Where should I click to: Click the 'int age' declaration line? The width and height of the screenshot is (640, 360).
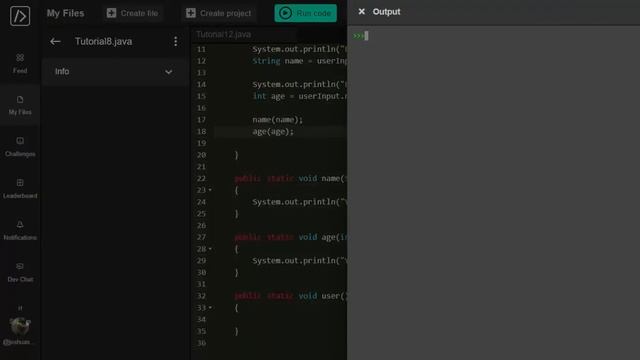click(299, 96)
